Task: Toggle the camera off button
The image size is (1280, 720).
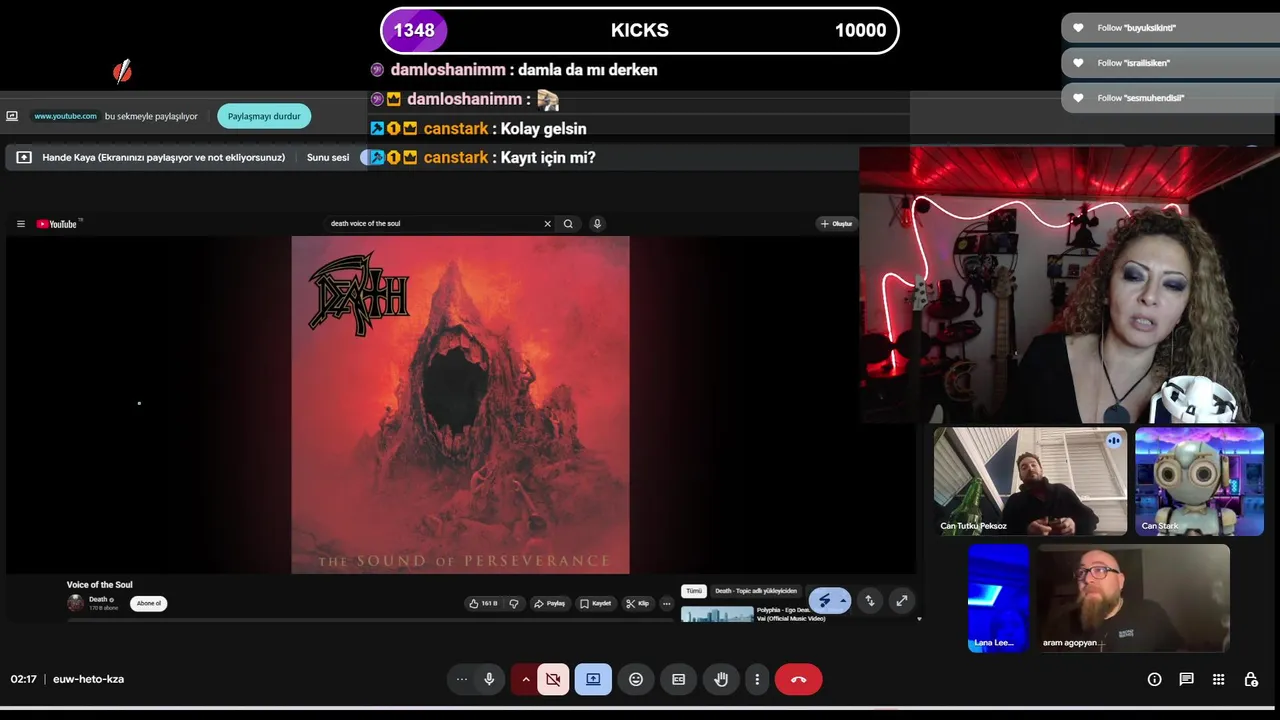Action: (553, 679)
